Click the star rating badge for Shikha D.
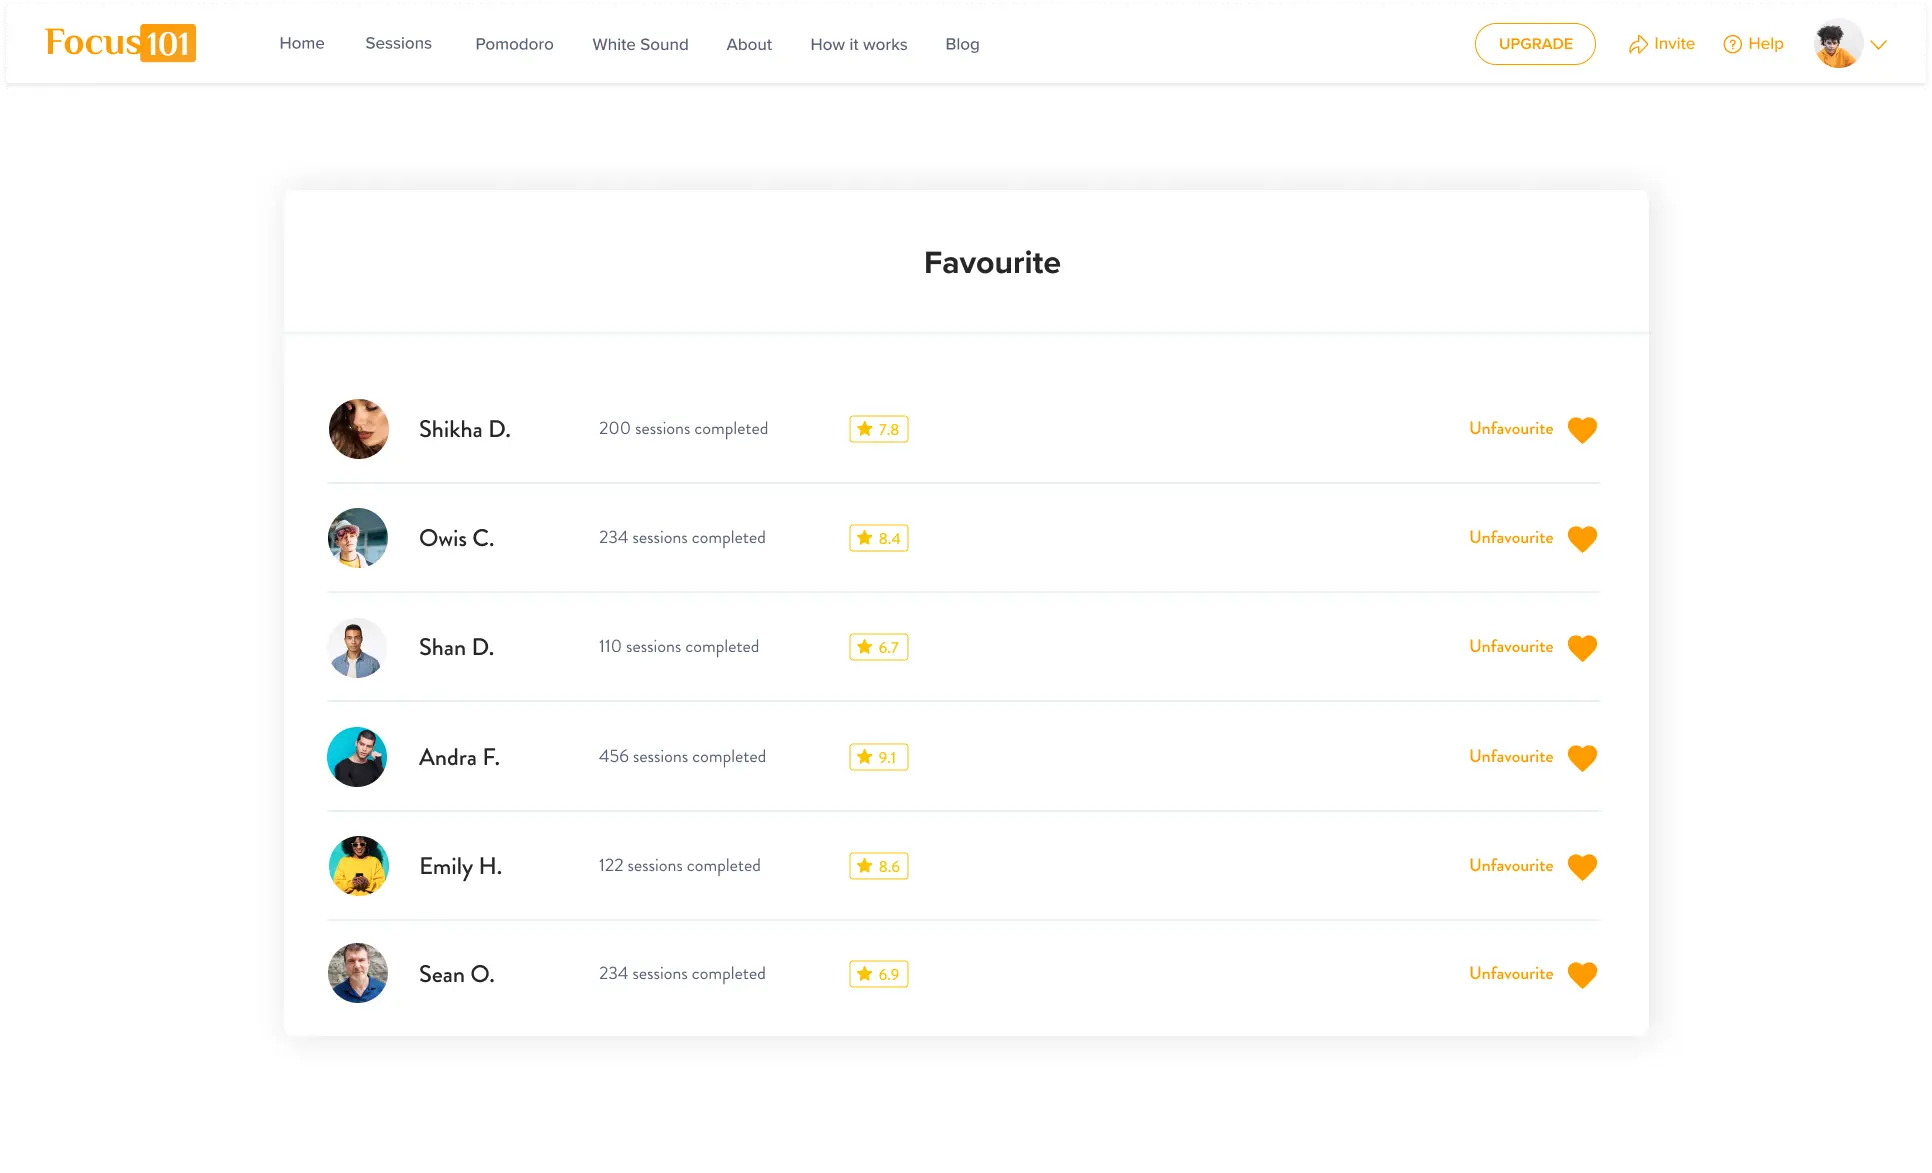Viewport: 1932px width, 1173px height. pos(878,429)
